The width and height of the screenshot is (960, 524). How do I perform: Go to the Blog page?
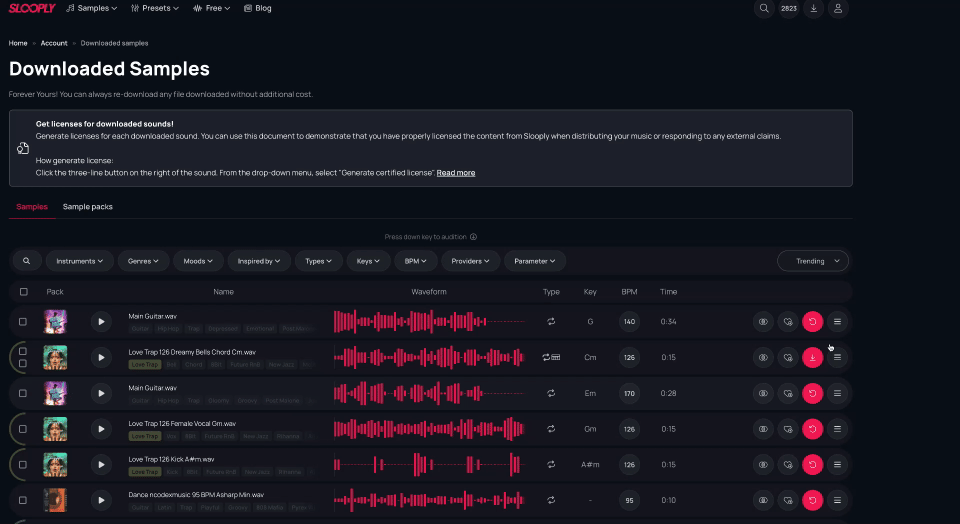pyautogui.click(x=258, y=8)
